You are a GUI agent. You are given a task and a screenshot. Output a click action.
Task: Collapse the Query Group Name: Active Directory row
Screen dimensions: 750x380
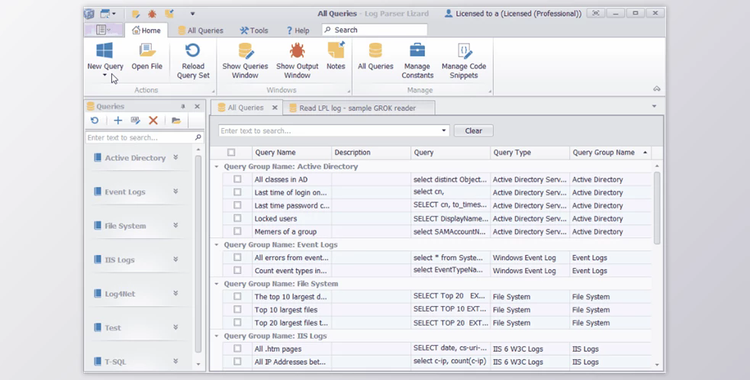click(216, 167)
